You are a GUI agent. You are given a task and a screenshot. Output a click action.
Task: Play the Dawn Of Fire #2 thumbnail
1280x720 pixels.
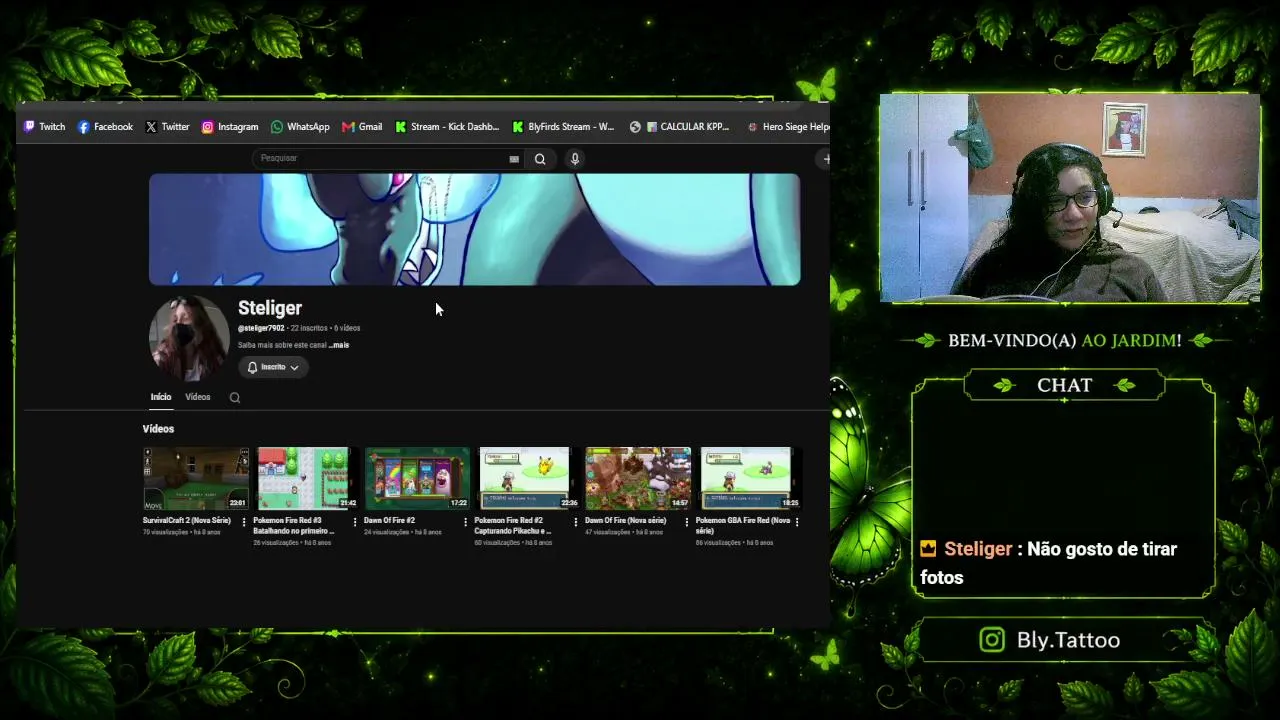417,478
